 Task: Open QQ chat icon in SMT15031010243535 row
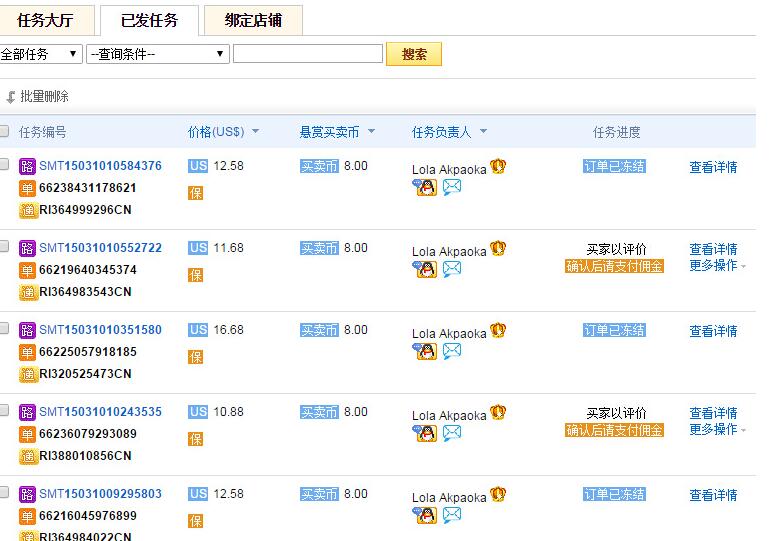(x=425, y=433)
